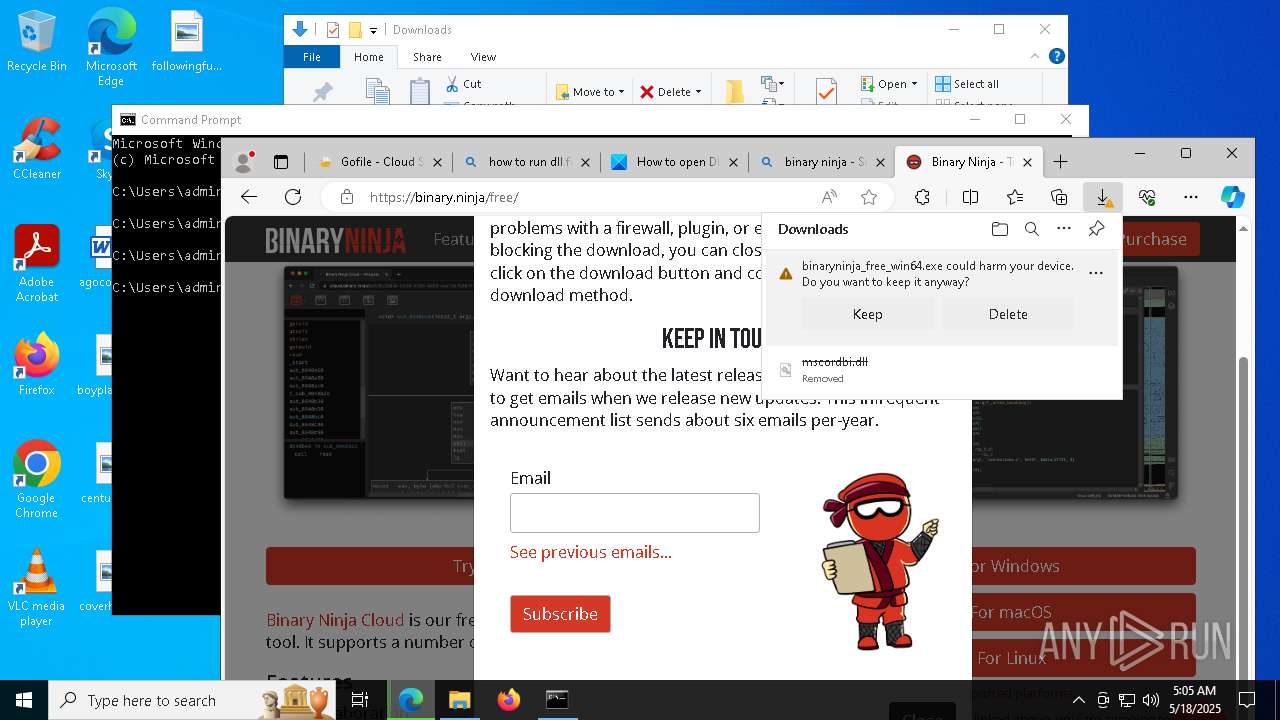Open Edge profile icon
Viewport: 1280px width, 720px height.
click(x=243, y=162)
